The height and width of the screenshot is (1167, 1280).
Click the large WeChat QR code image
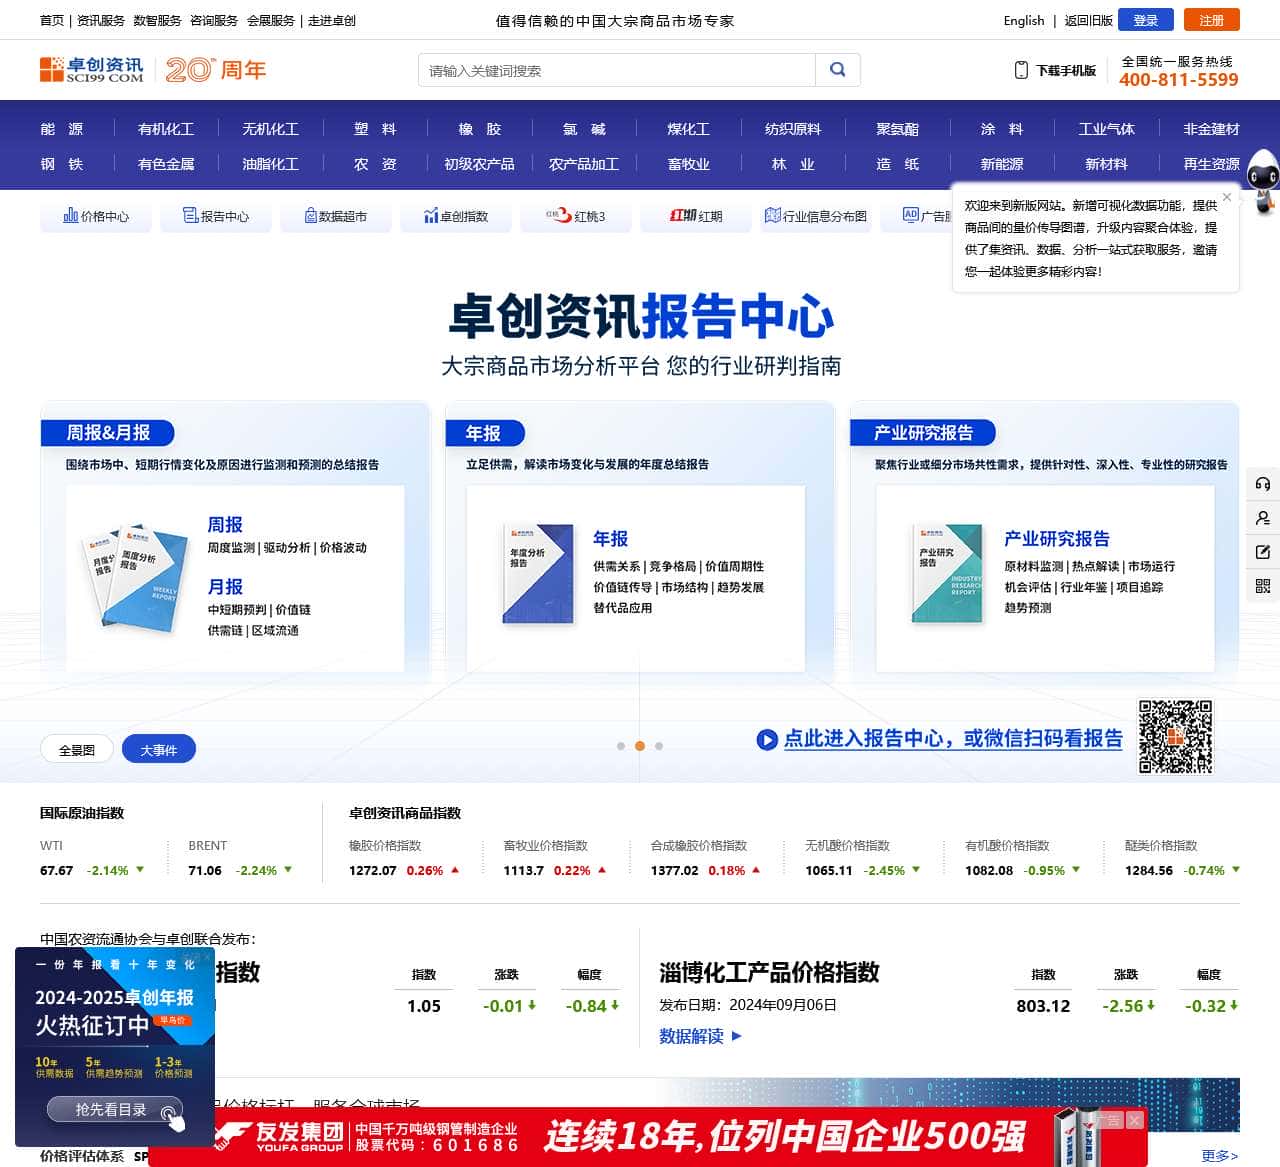[1176, 736]
